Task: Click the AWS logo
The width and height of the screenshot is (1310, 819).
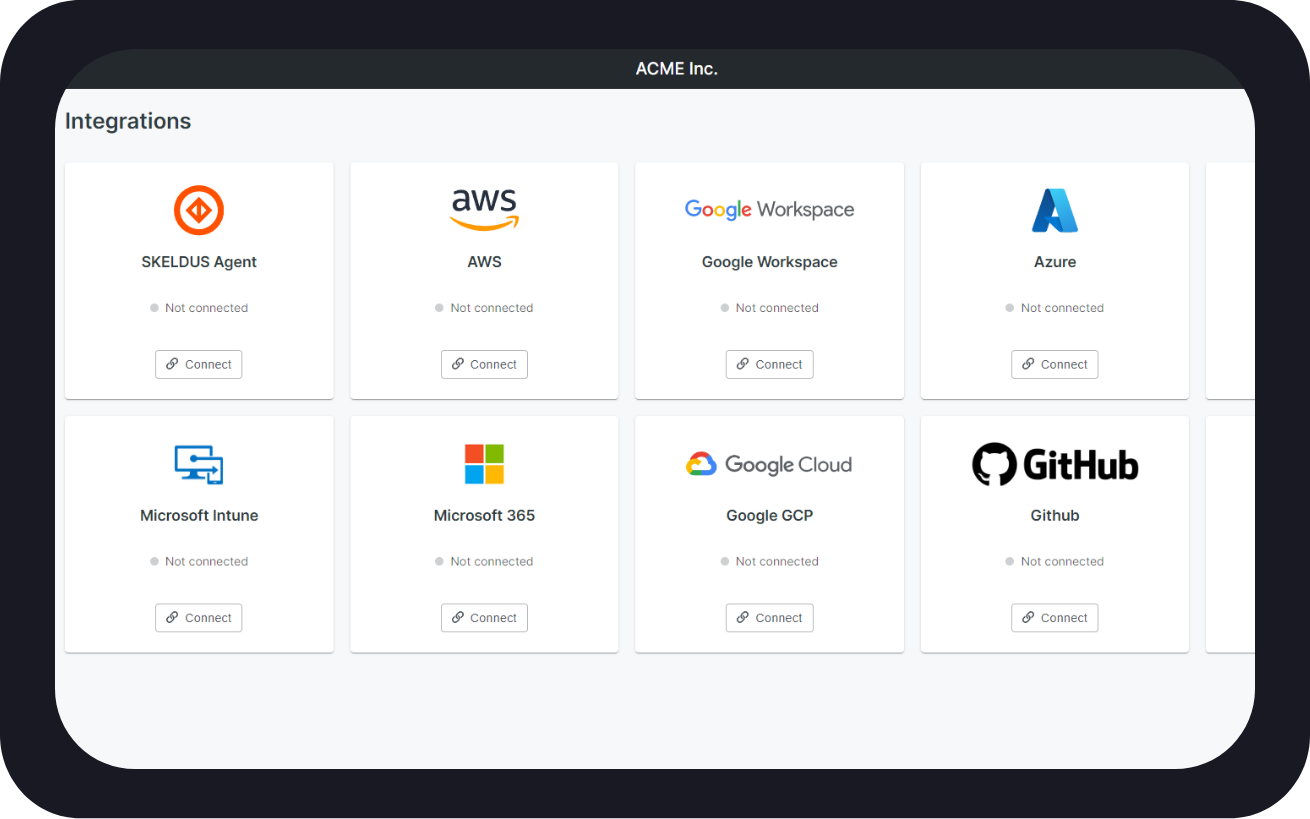Action: coord(484,210)
